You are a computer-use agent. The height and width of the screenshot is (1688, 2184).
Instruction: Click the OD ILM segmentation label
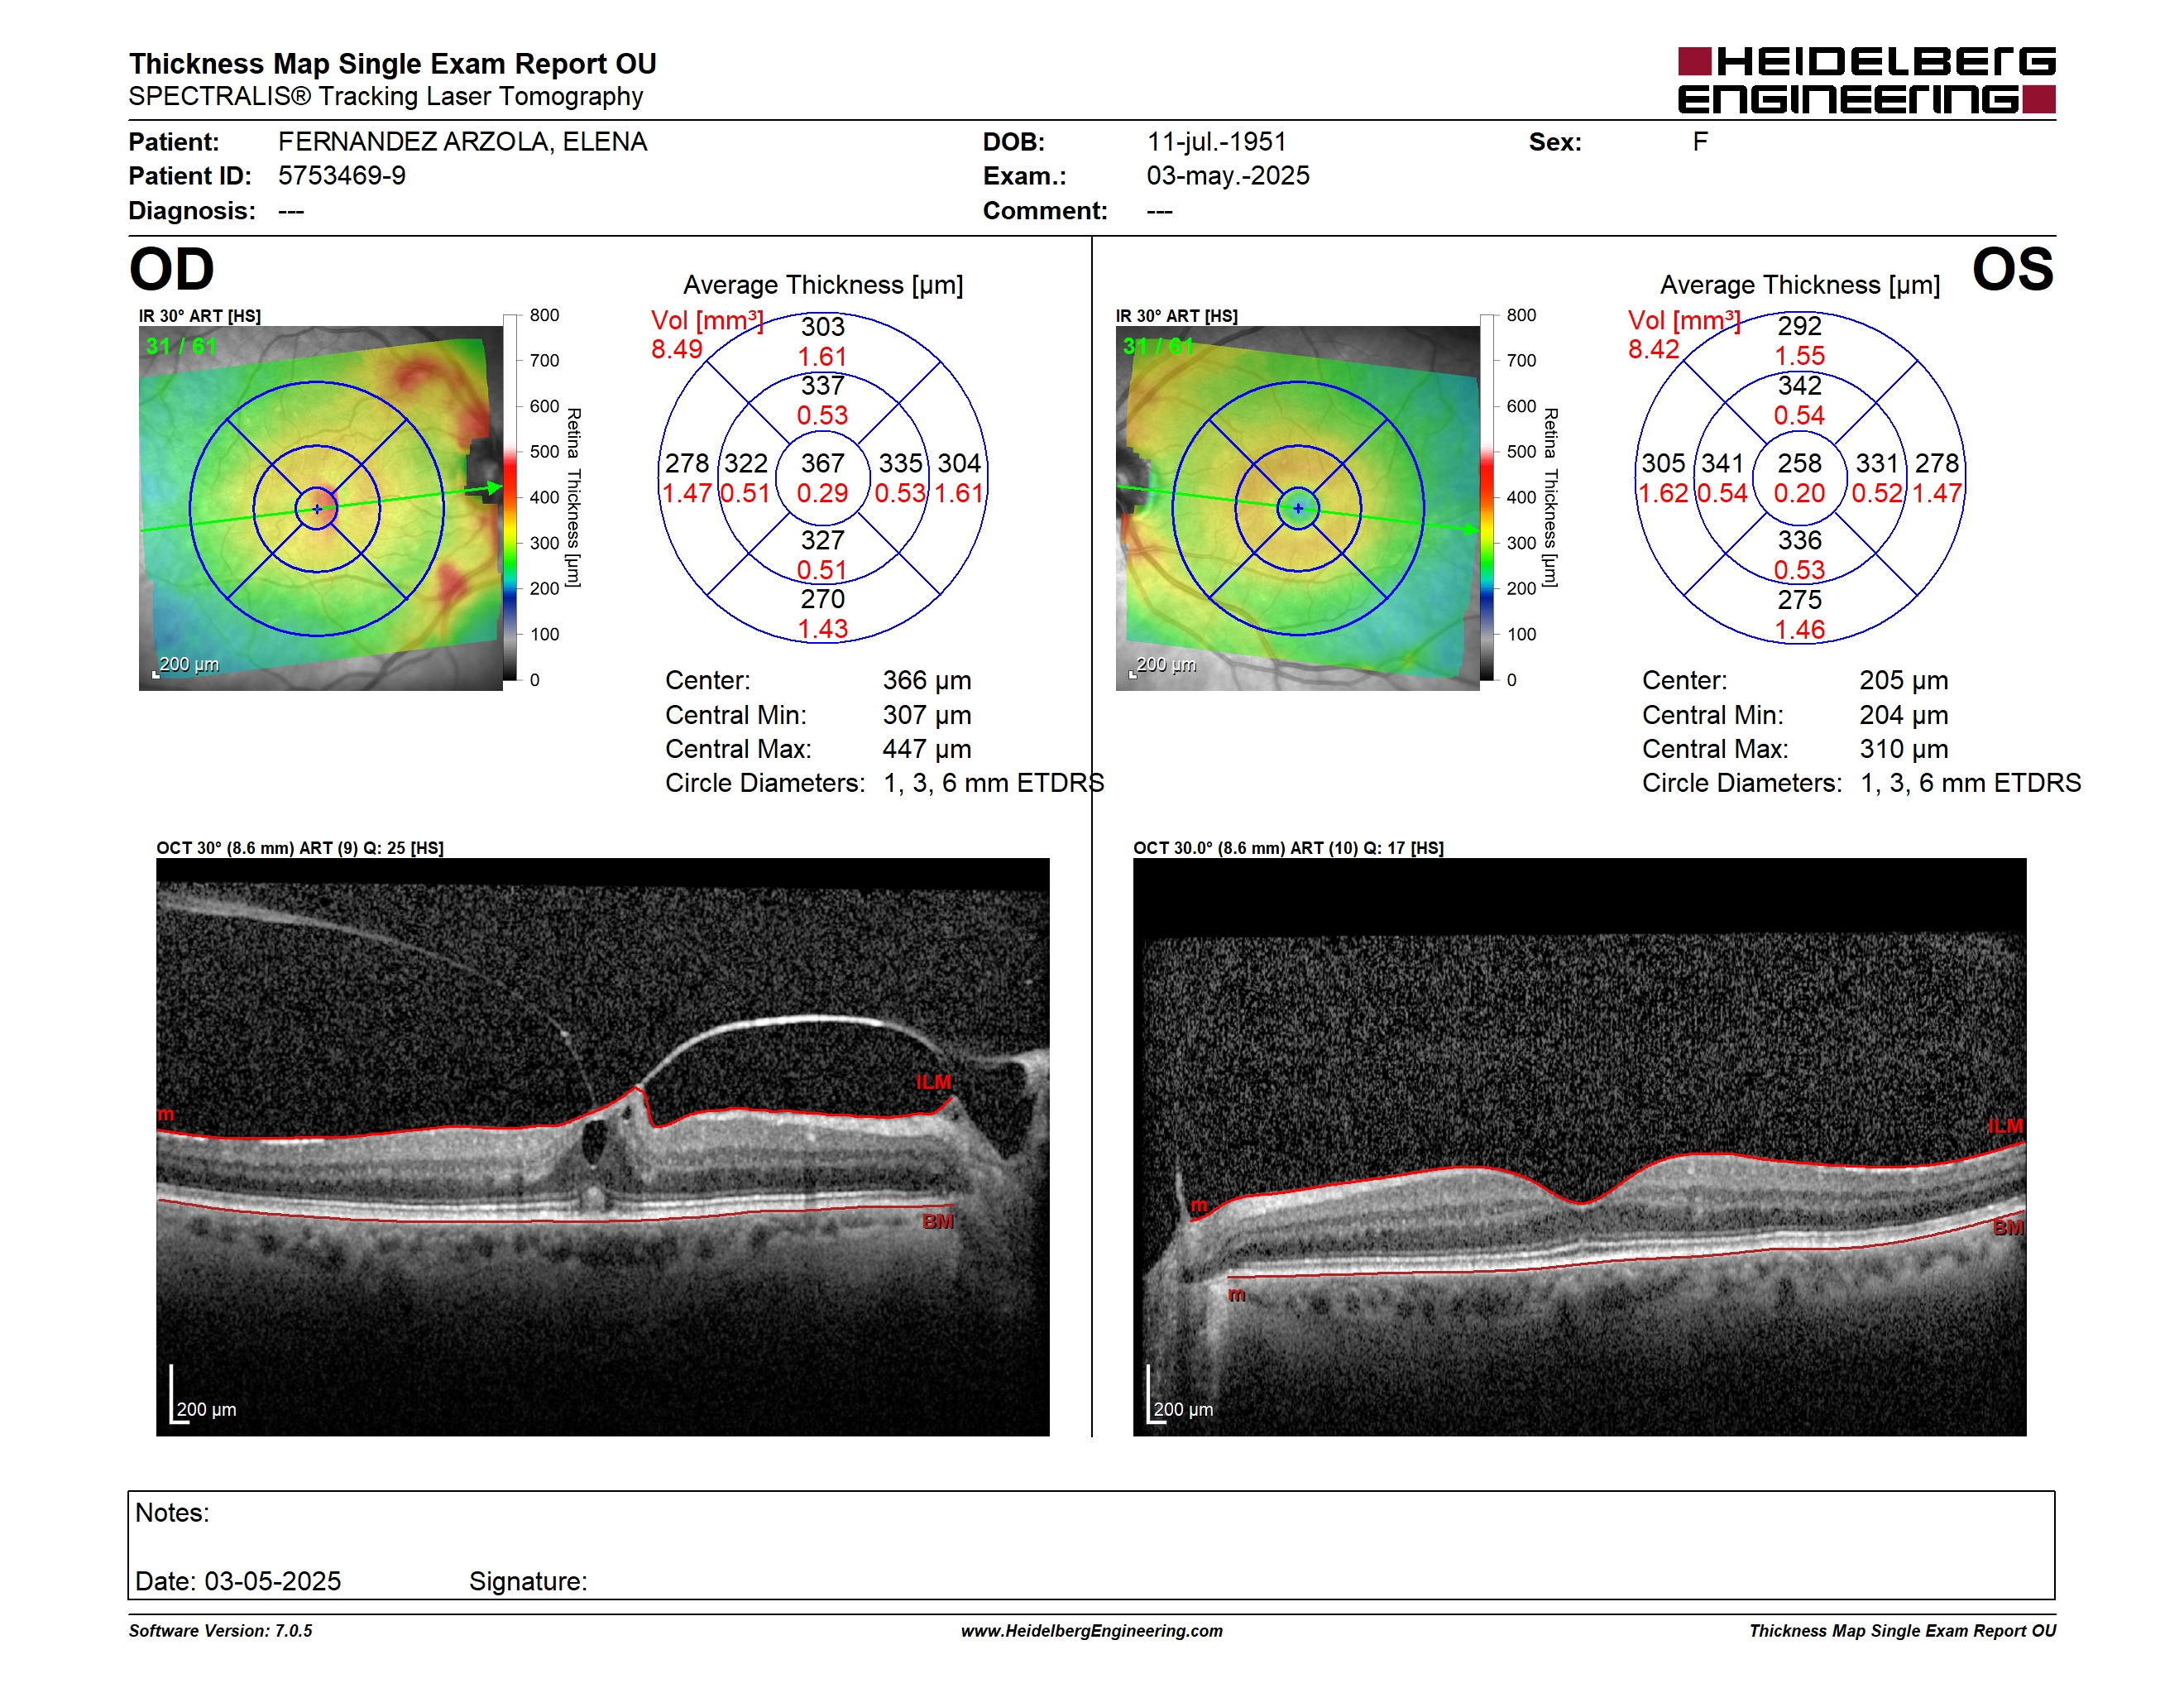pos(933,1082)
